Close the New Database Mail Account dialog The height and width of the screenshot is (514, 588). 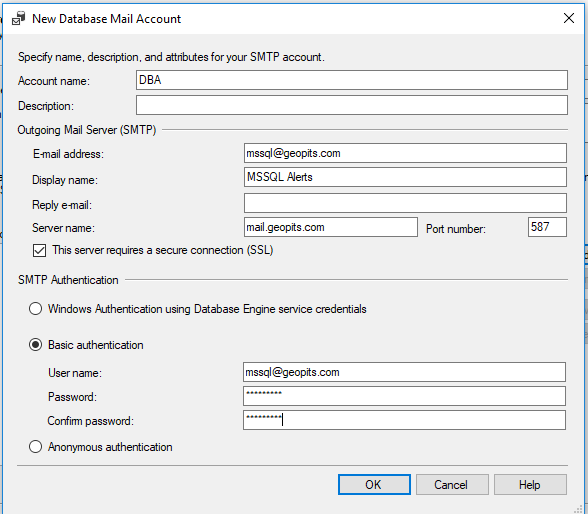[x=569, y=18]
